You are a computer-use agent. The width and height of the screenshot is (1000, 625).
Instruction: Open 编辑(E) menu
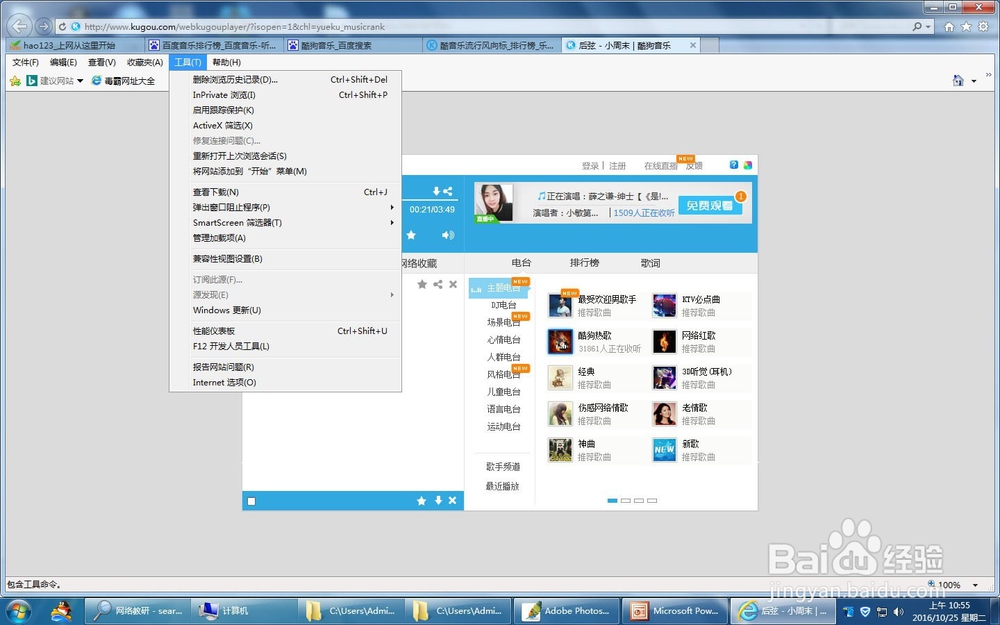pyautogui.click(x=63, y=62)
